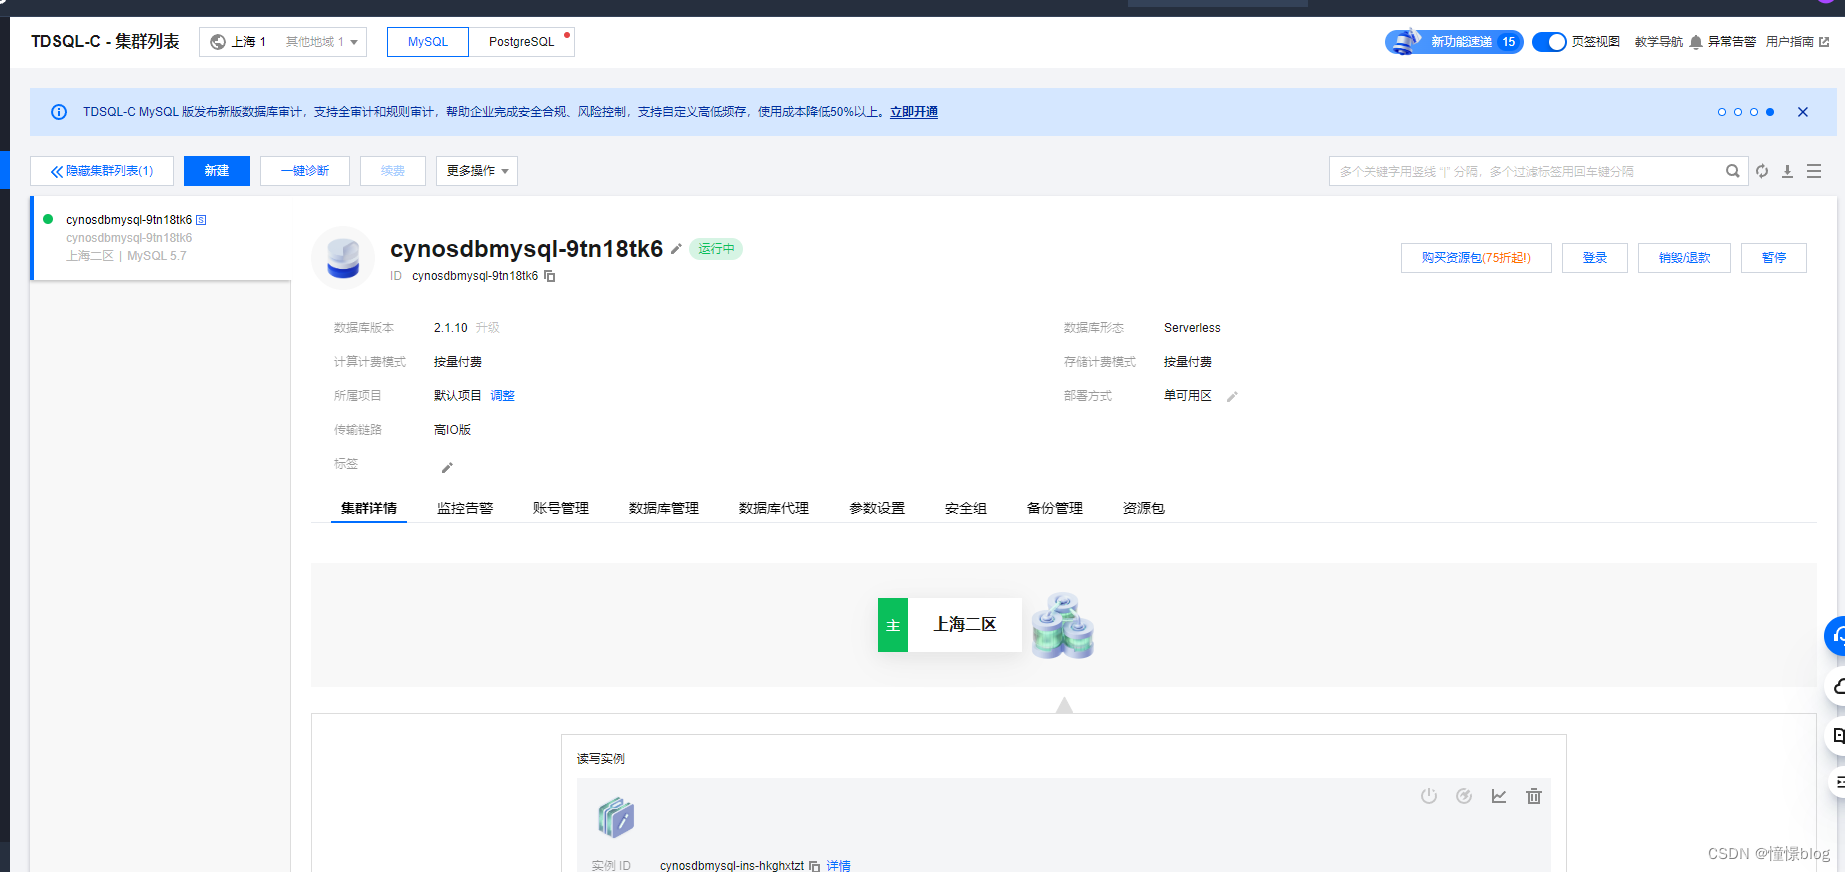The image size is (1845, 872).
Task: Click the 一键诊断 button
Action: pos(305,171)
